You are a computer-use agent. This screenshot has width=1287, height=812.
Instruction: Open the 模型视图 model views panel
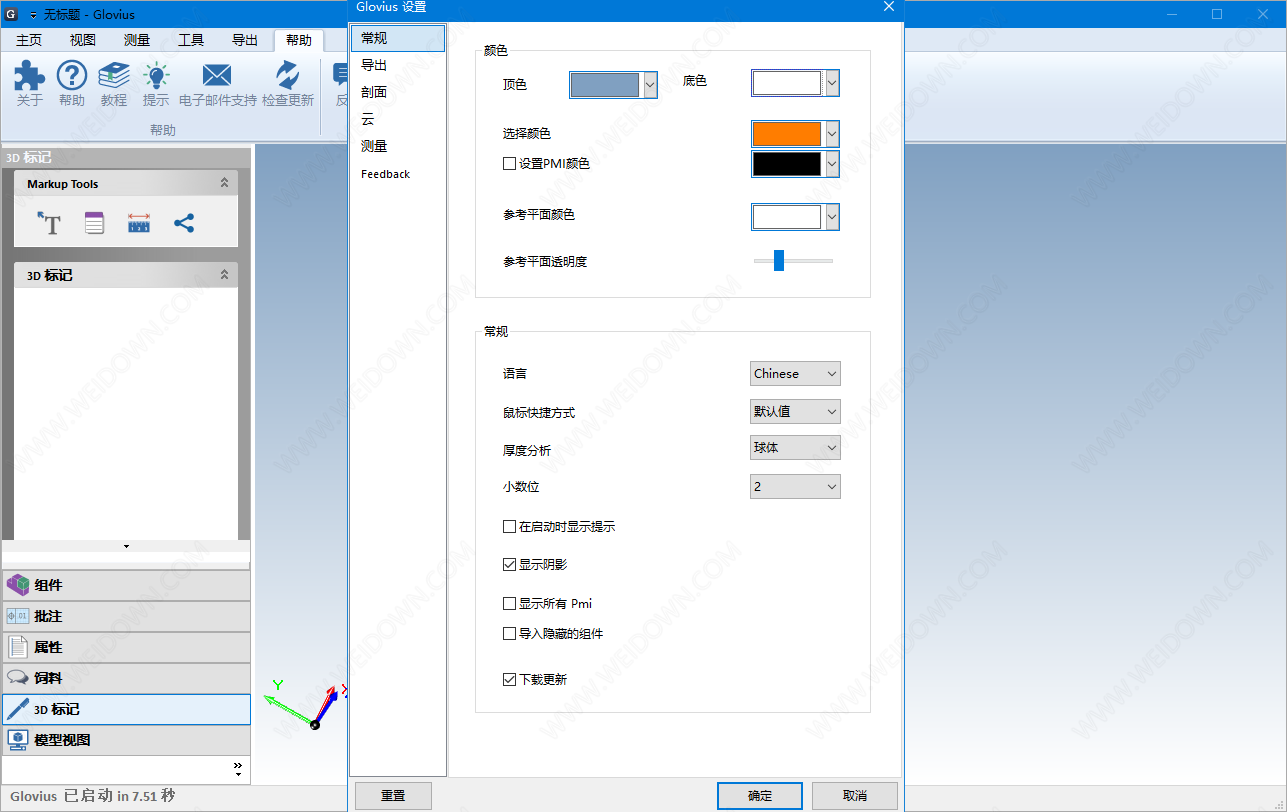point(126,740)
